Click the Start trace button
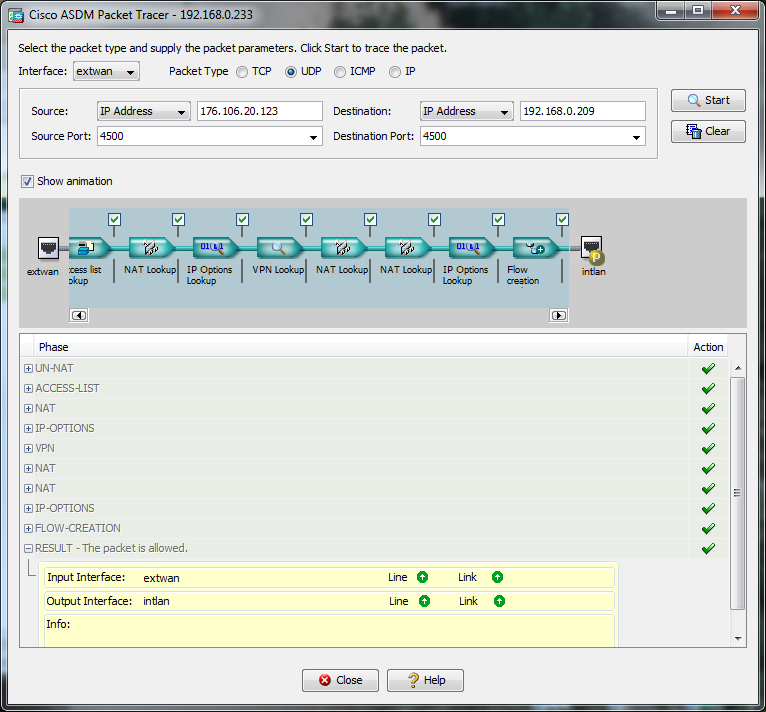766x712 pixels. click(x=708, y=100)
